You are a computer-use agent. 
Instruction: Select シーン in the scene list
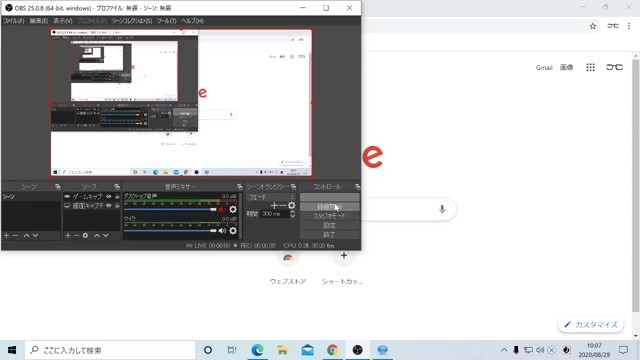pos(31,197)
